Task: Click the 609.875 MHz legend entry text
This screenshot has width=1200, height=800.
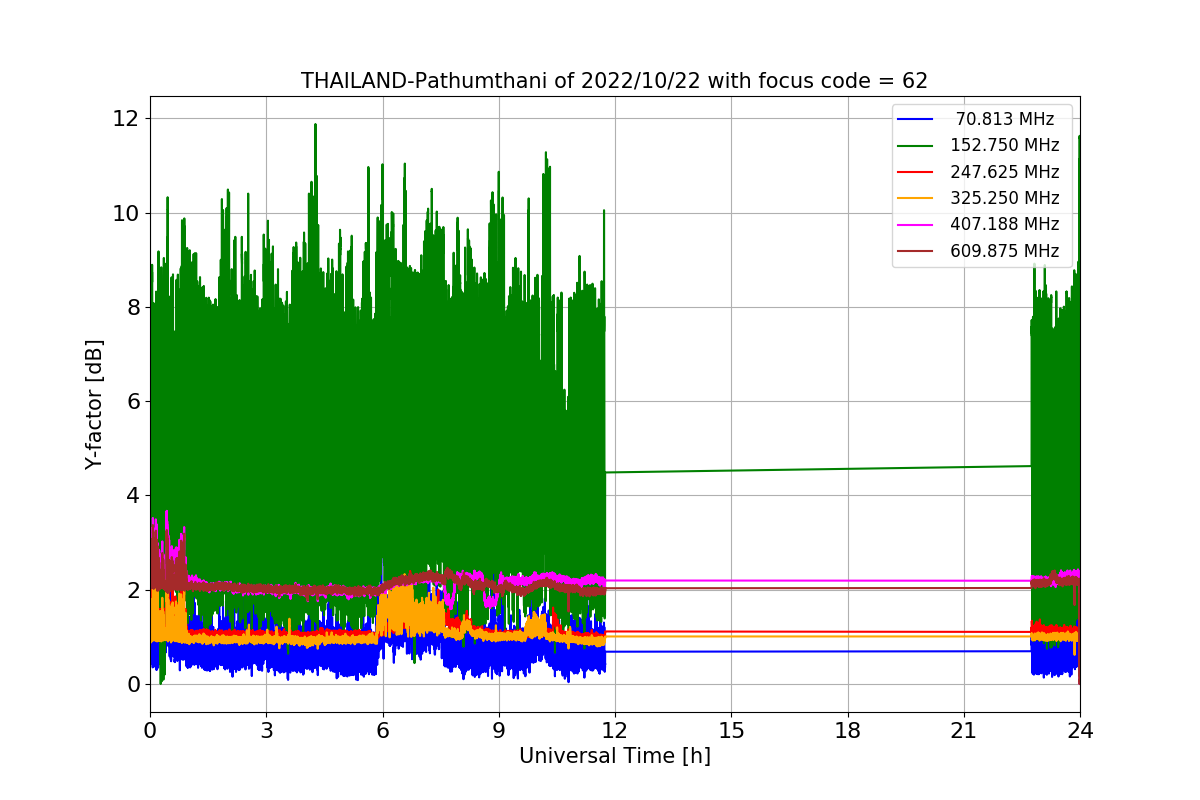Action: click(x=1005, y=251)
